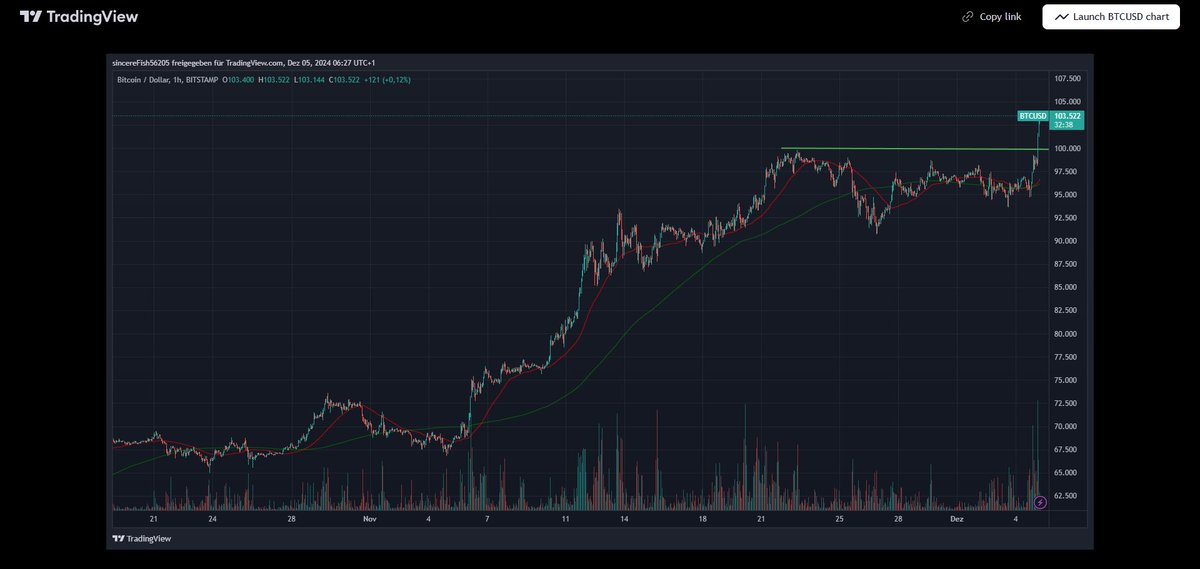
Task: Click the 24 date label on time axis
Action: pos(214,520)
